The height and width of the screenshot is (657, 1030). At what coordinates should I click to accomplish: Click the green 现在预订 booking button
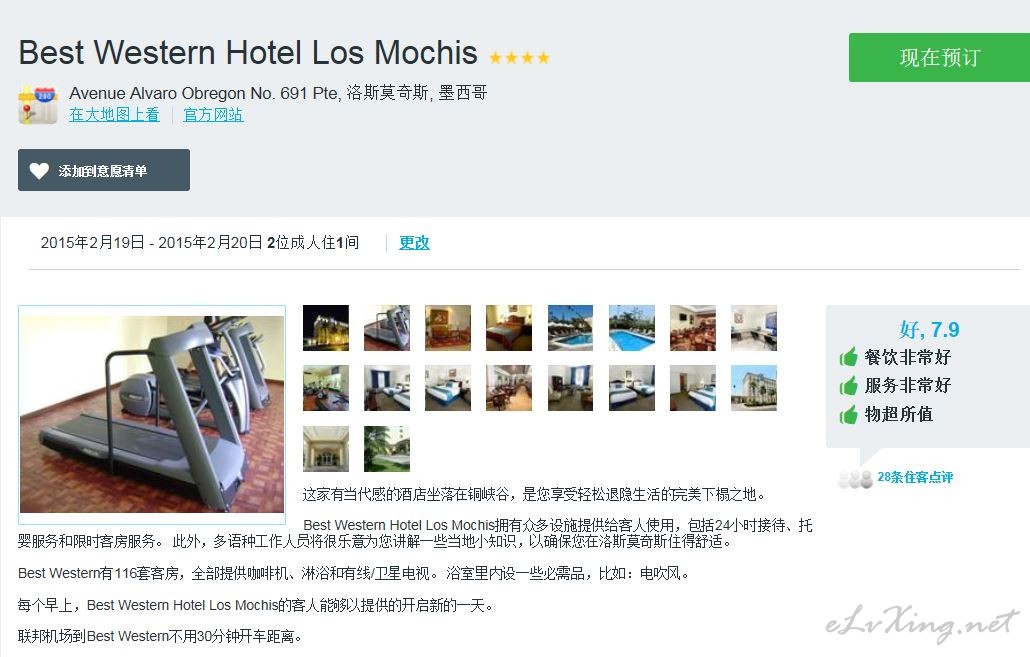[x=939, y=58]
